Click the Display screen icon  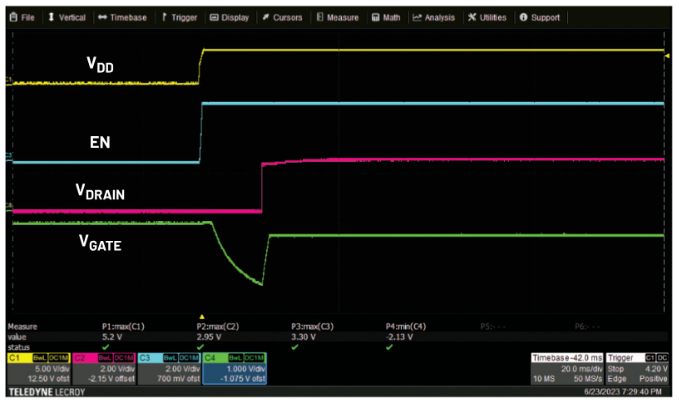tap(216, 18)
